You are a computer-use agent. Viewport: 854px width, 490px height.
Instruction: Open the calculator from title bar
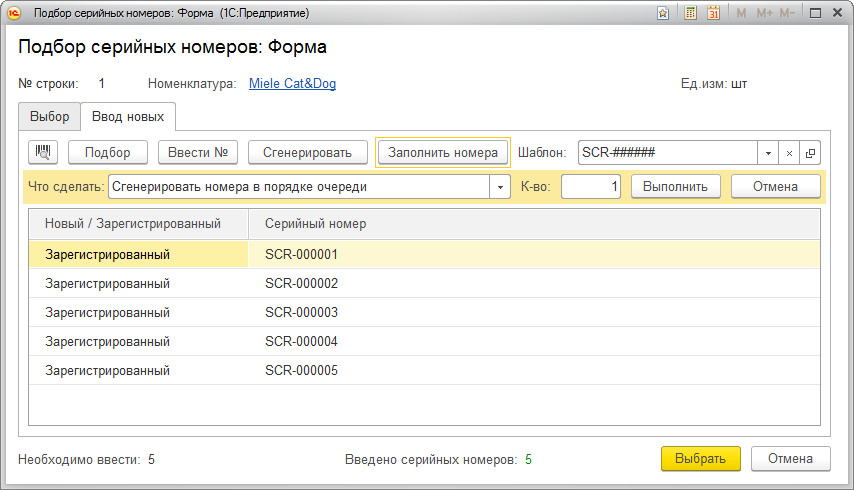(x=691, y=13)
